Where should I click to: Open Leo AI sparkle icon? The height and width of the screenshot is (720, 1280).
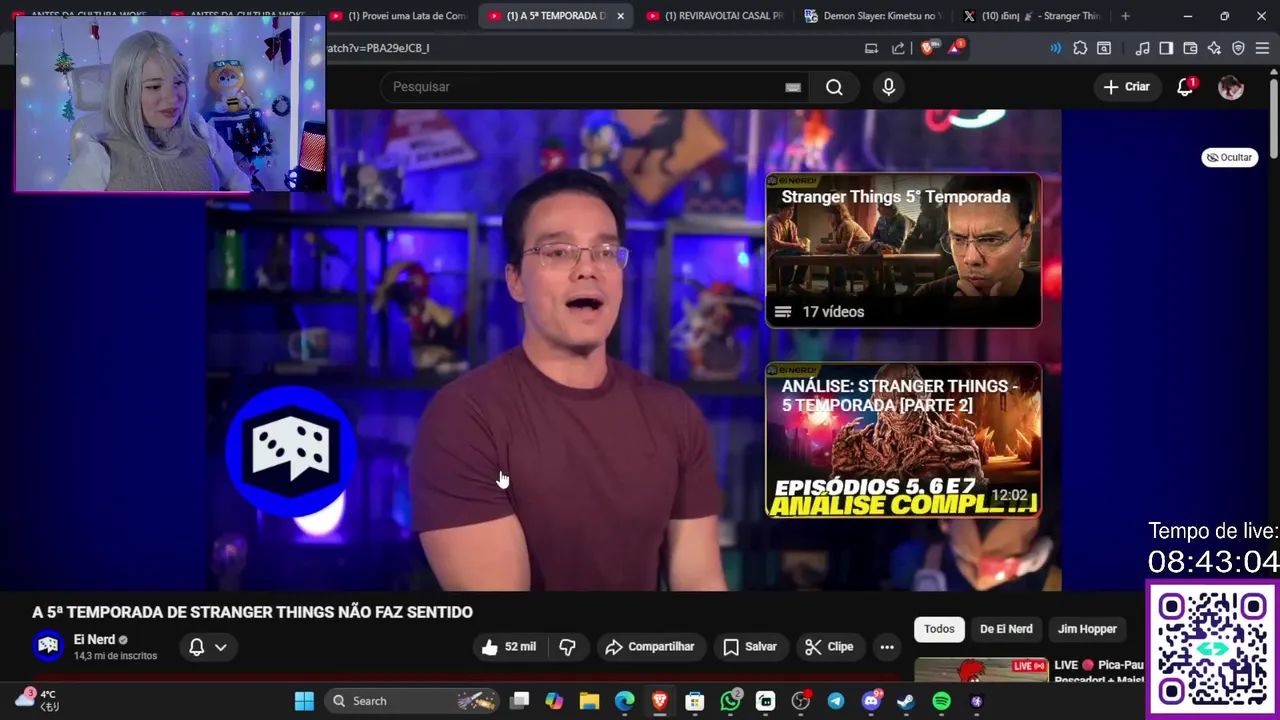(1214, 48)
